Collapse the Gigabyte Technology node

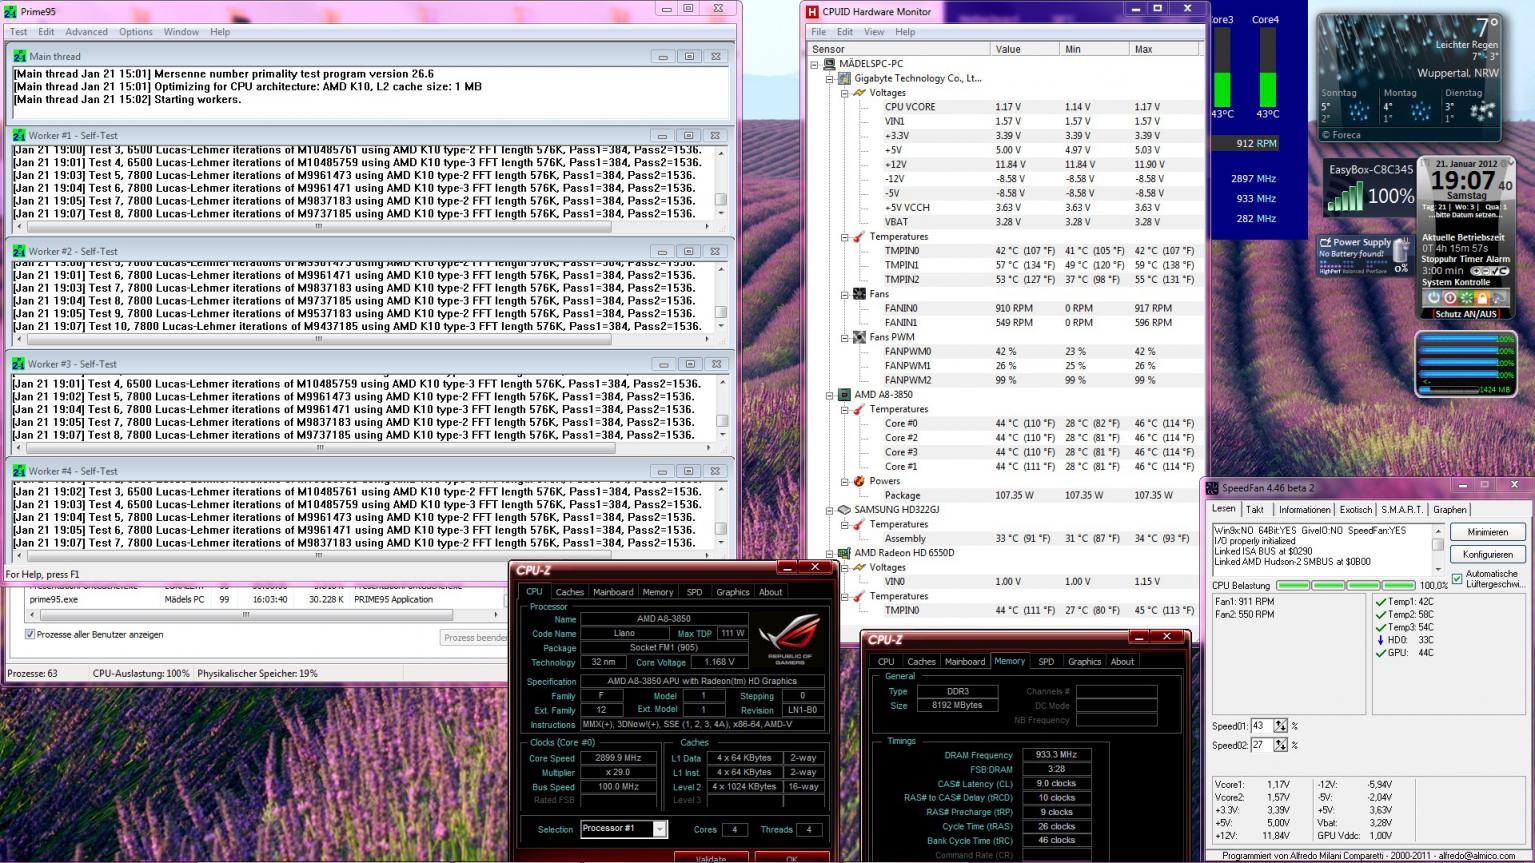click(x=829, y=78)
